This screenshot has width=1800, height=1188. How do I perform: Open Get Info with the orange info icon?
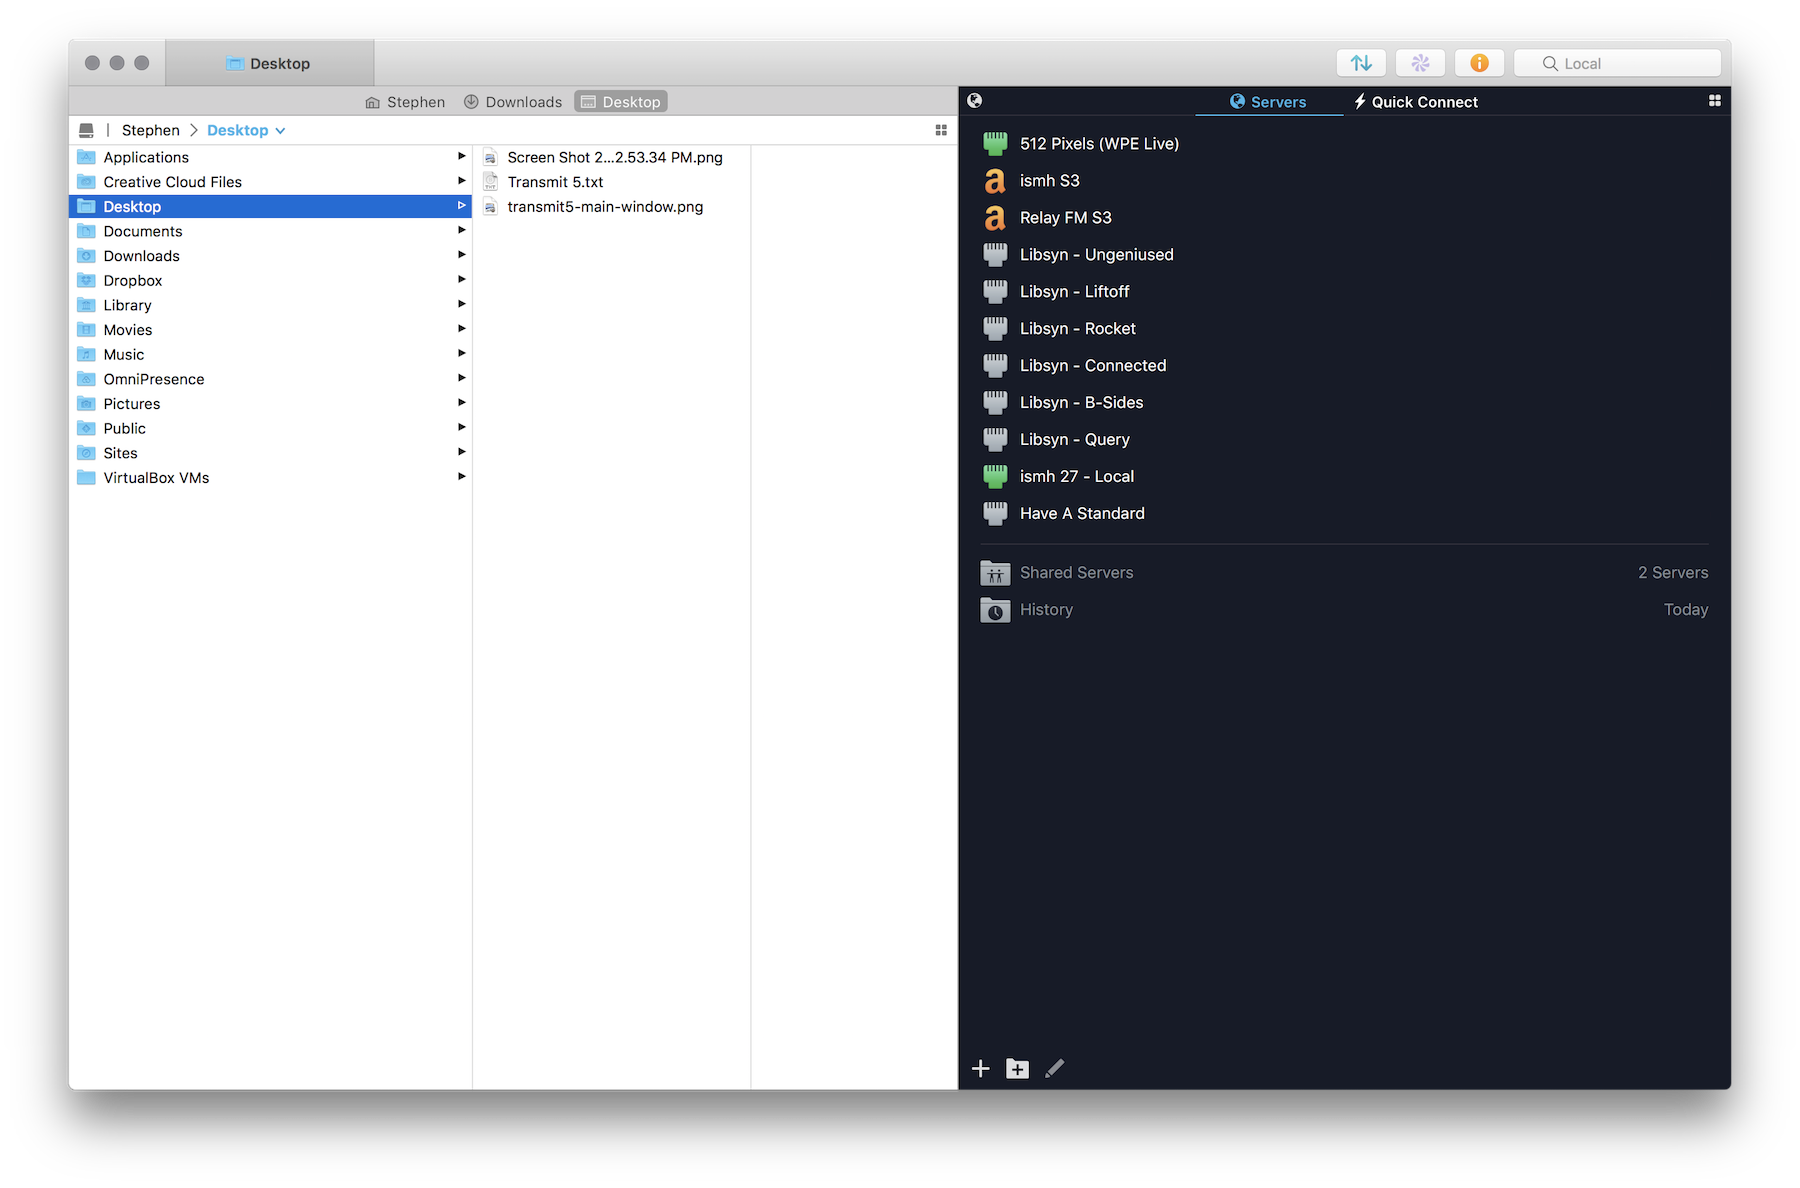1479,62
